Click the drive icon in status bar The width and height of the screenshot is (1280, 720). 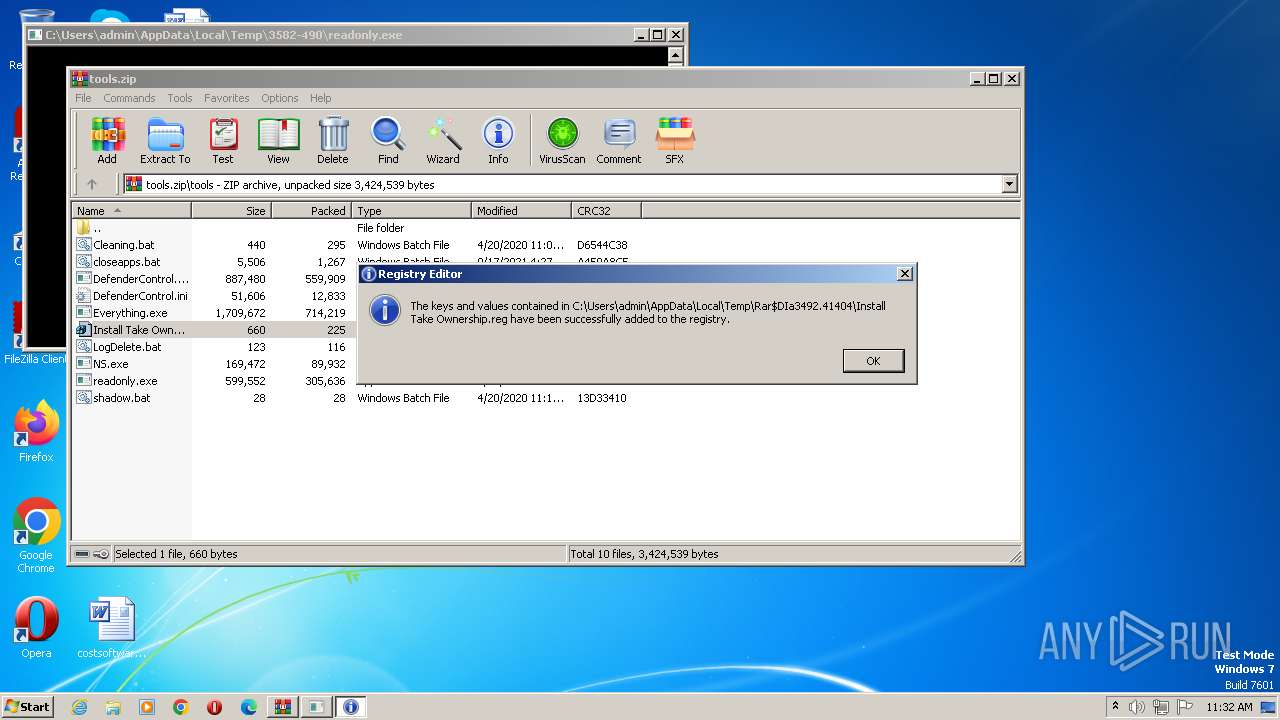82,554
